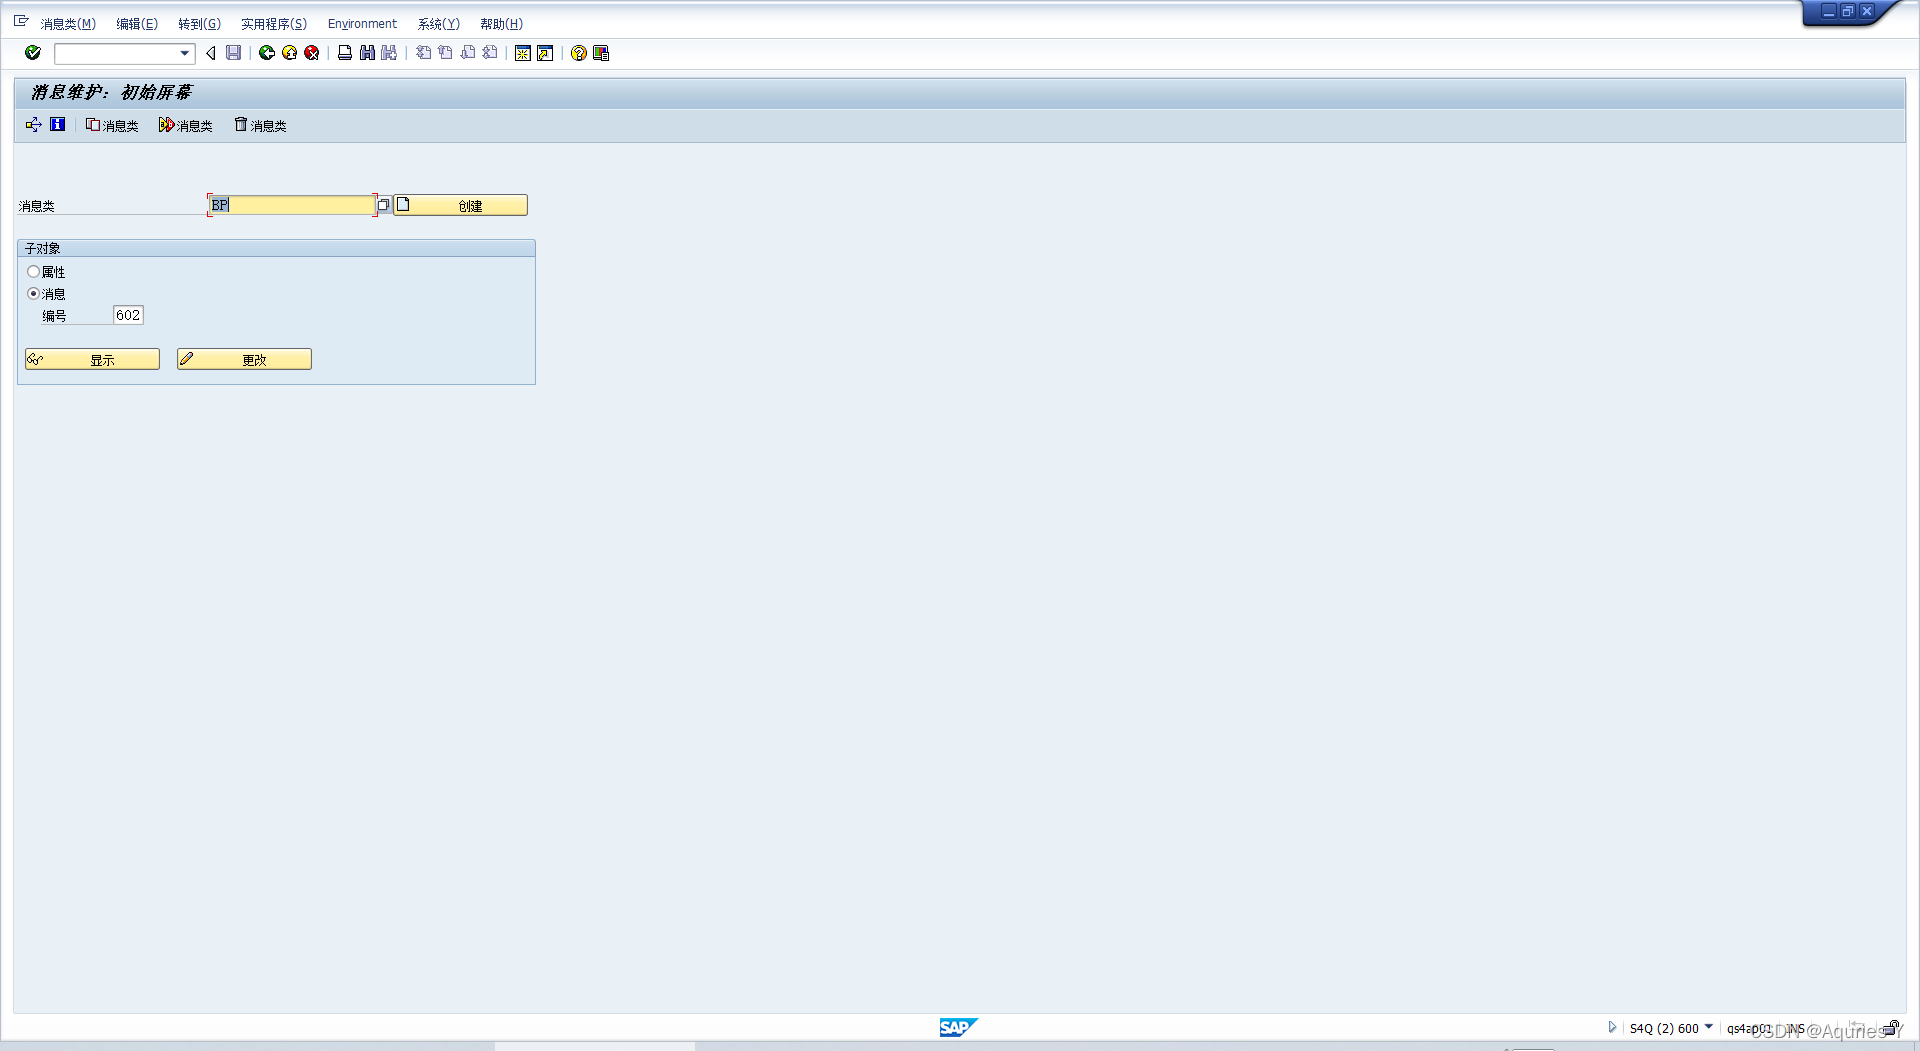The image size is (1920, 1051).
Task: Click the red Cancel icon in toolbar
Action: pos(311,53)
